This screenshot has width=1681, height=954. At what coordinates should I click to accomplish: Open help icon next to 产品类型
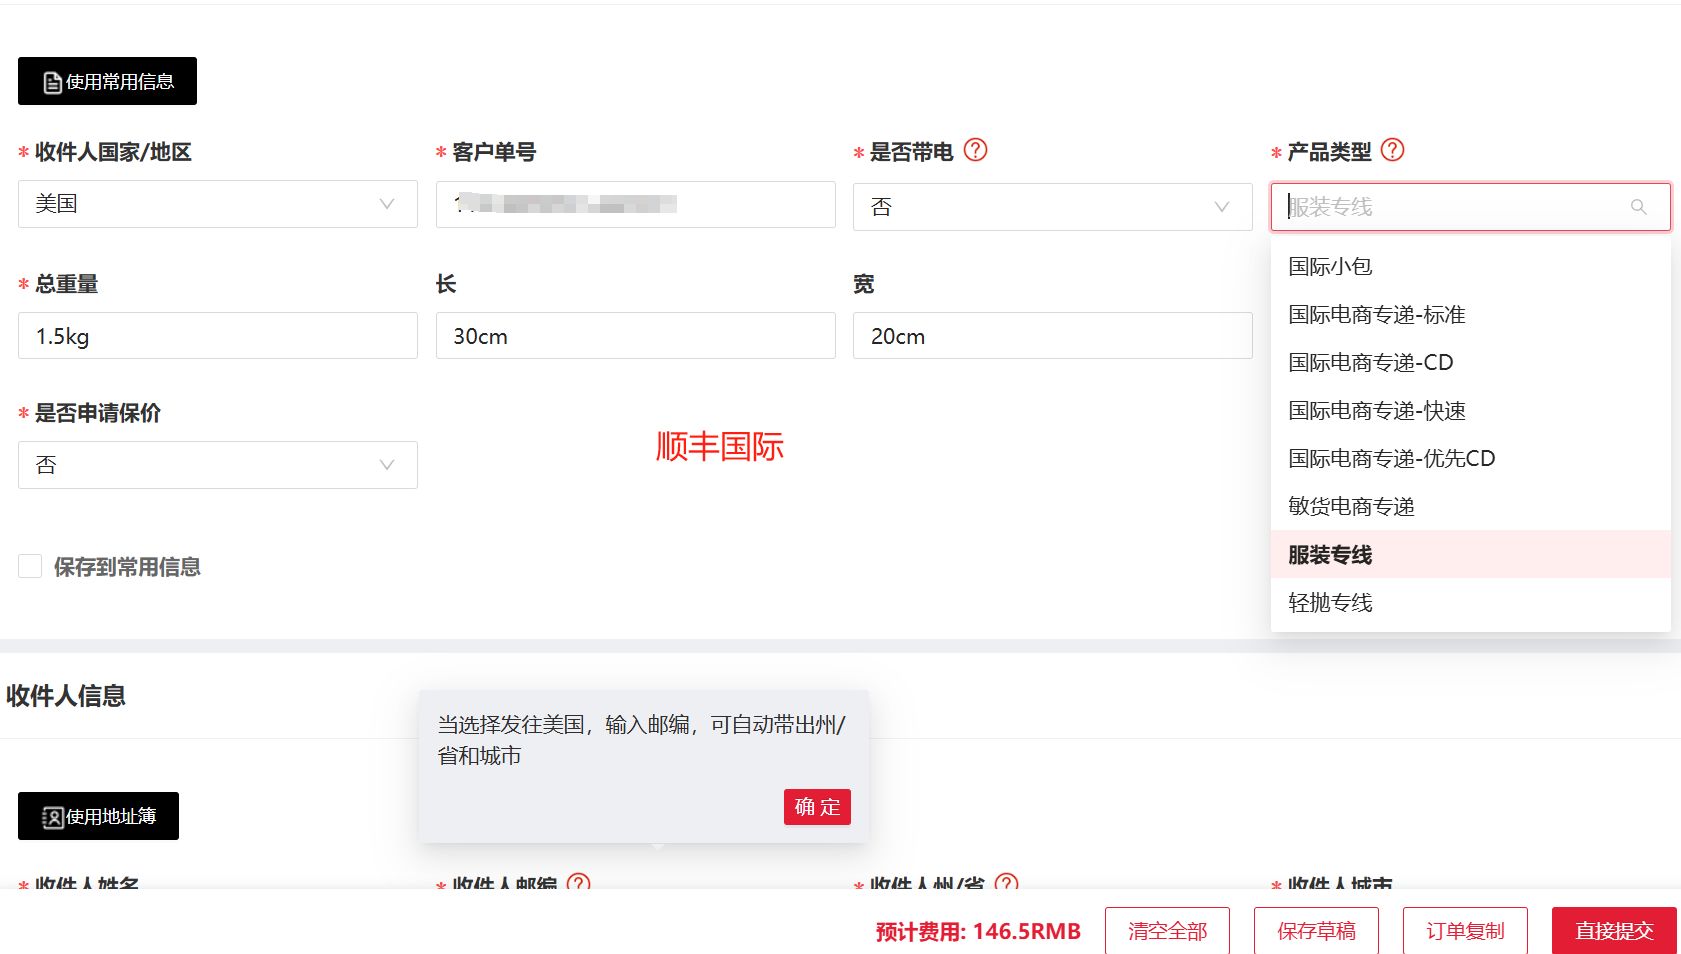tap(1393, 150)
